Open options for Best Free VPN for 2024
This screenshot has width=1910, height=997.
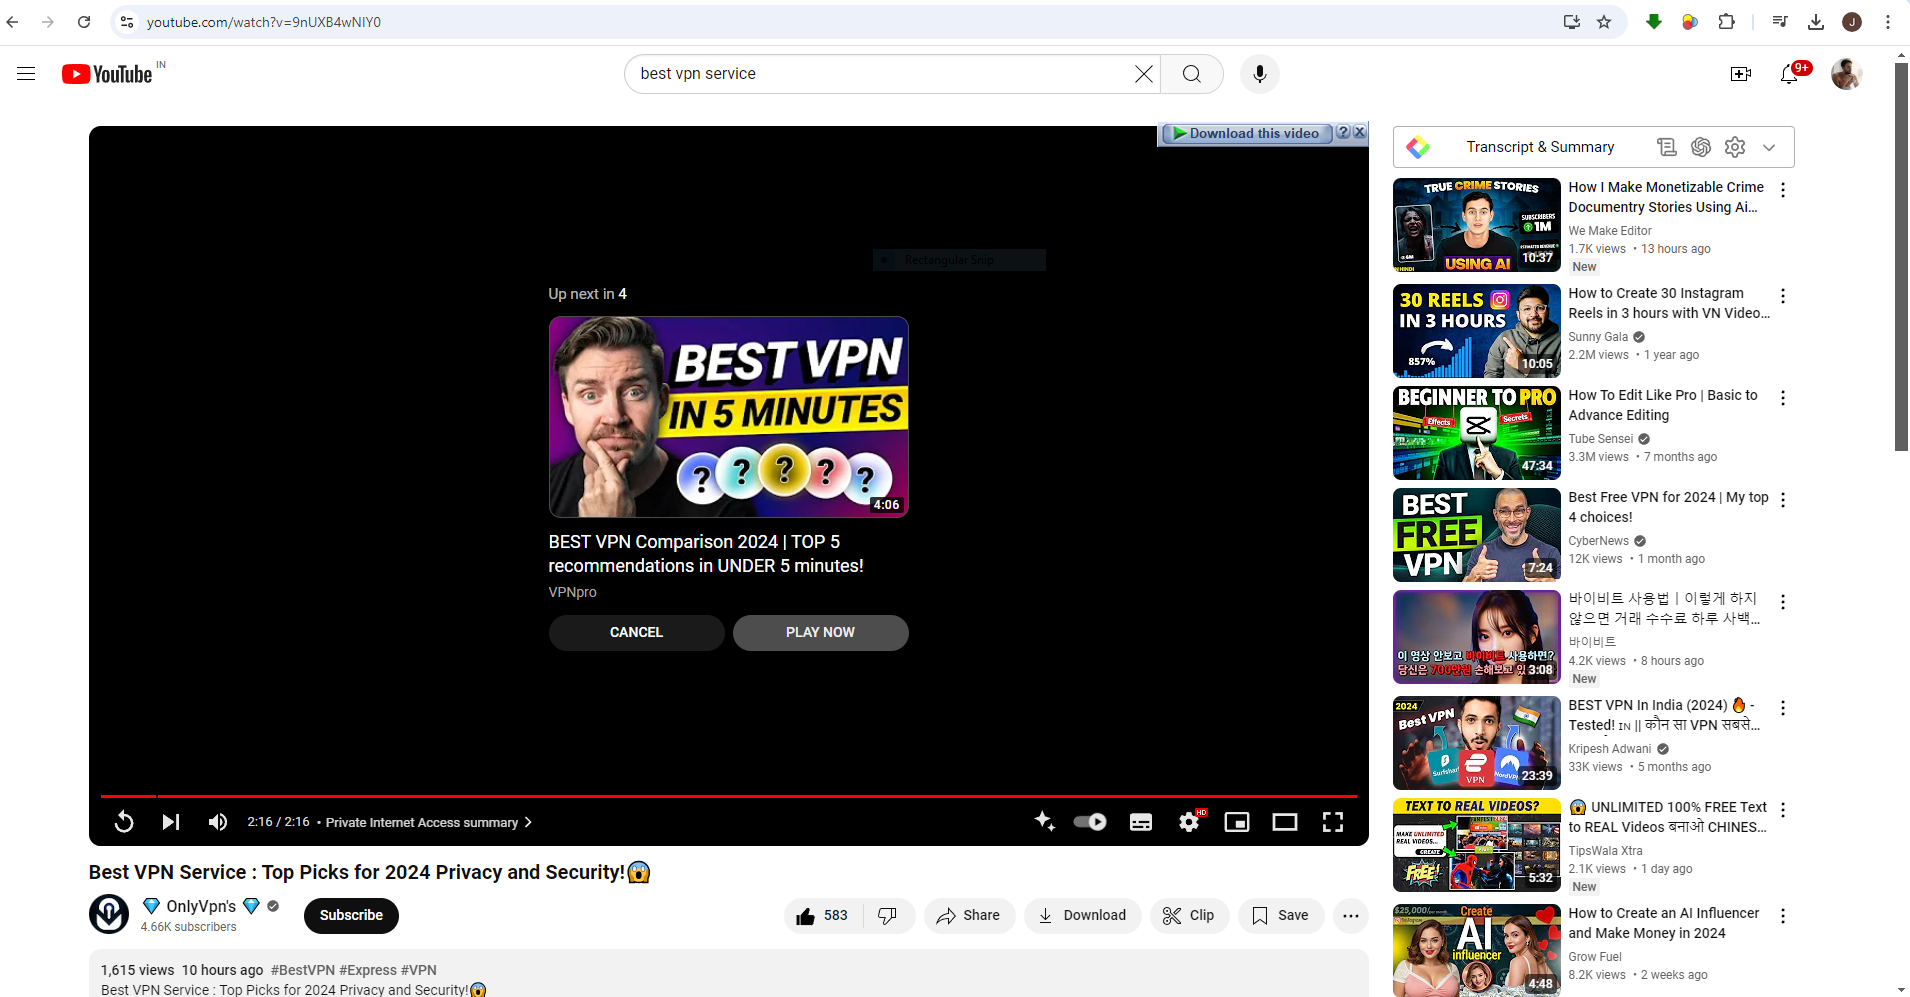point(1783,500)
